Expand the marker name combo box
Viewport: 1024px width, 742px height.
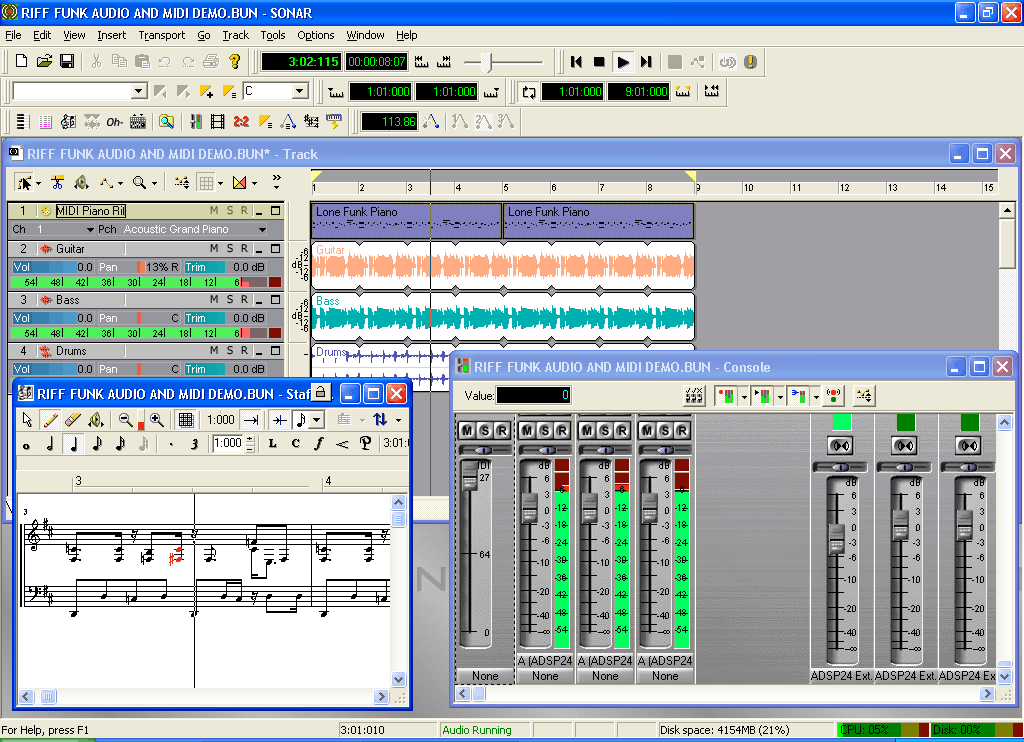[139, 92]
